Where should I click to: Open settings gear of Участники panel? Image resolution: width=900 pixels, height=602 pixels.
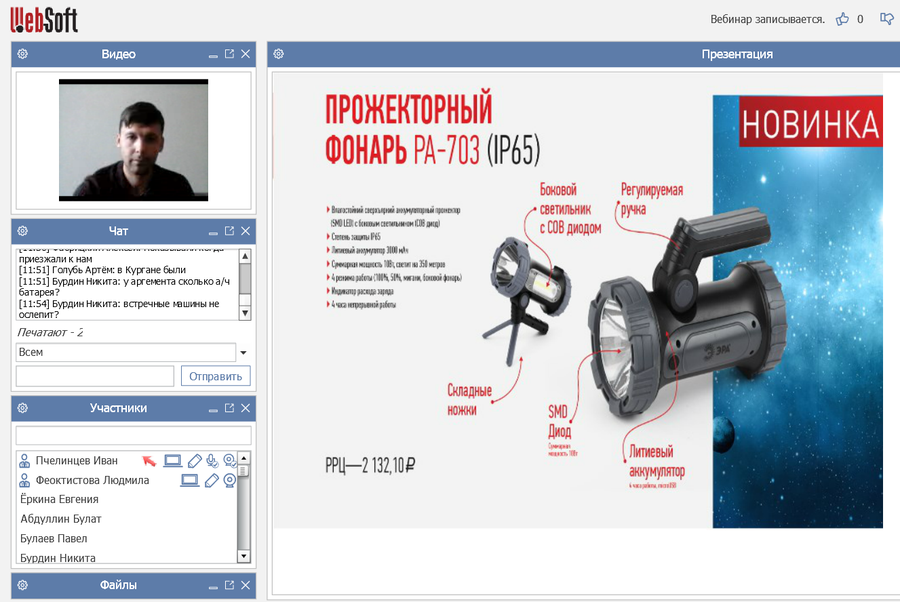coord(22,408)
